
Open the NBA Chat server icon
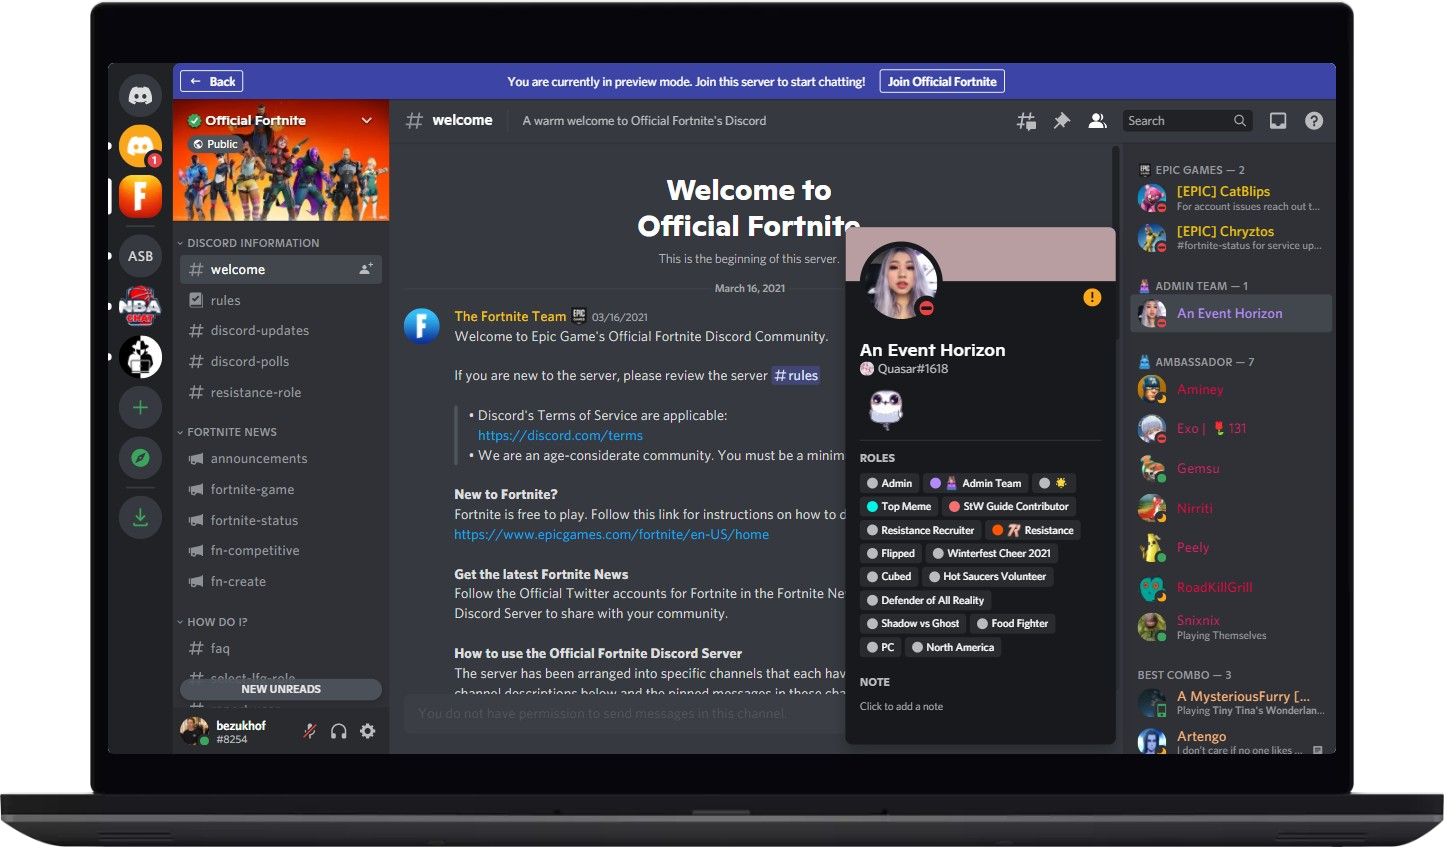click(140, 306)
